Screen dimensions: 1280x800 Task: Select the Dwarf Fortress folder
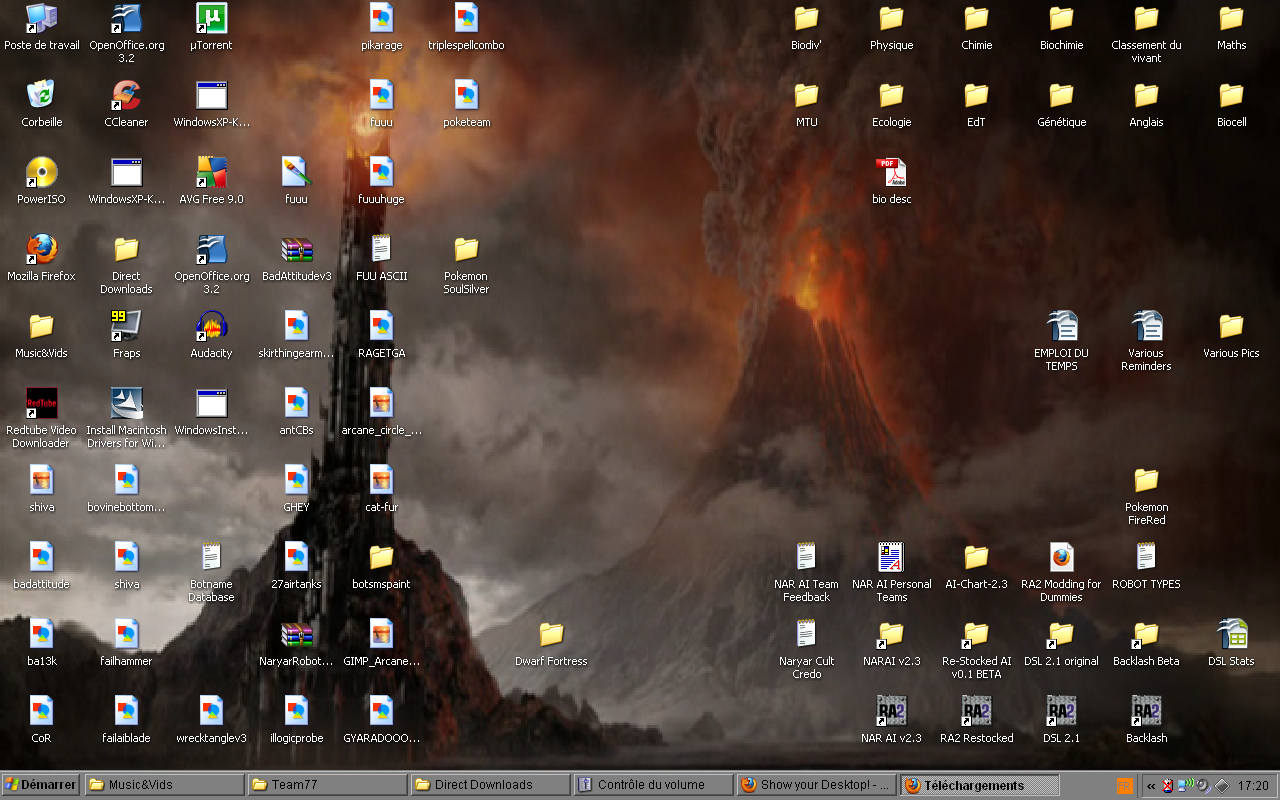click(x=551, y=635)
